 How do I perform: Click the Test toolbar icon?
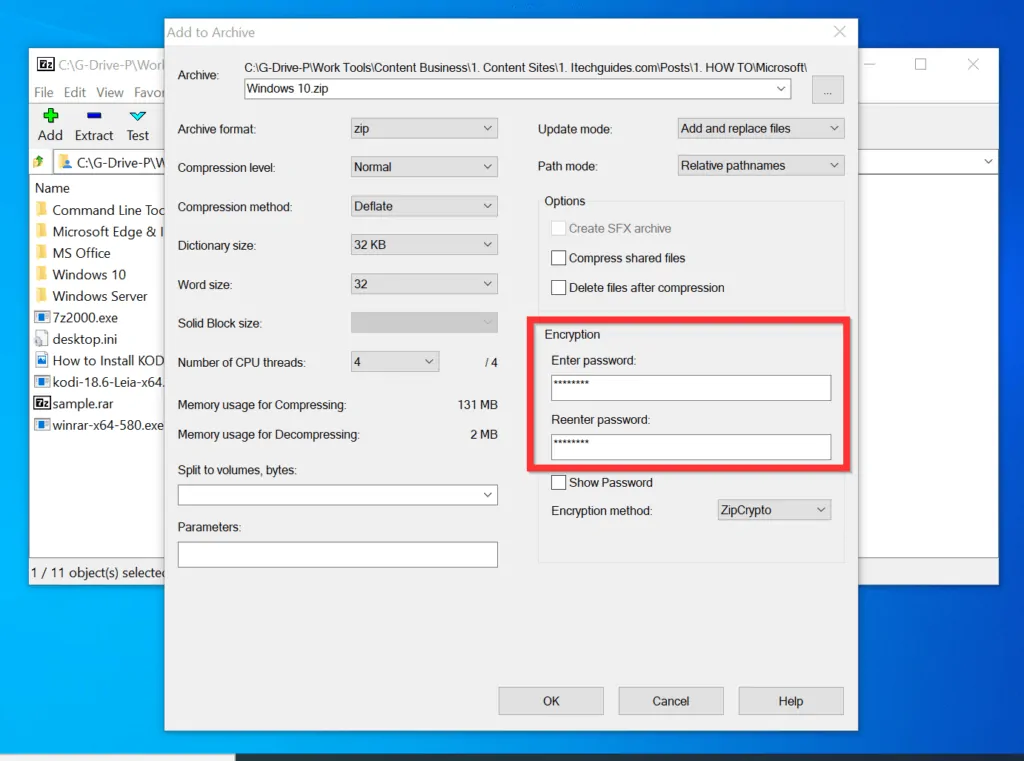(x=138, y=117)
